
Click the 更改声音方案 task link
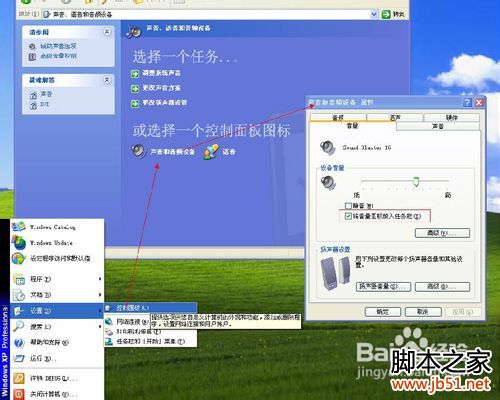pyautogui.click(x=162, y=88)
